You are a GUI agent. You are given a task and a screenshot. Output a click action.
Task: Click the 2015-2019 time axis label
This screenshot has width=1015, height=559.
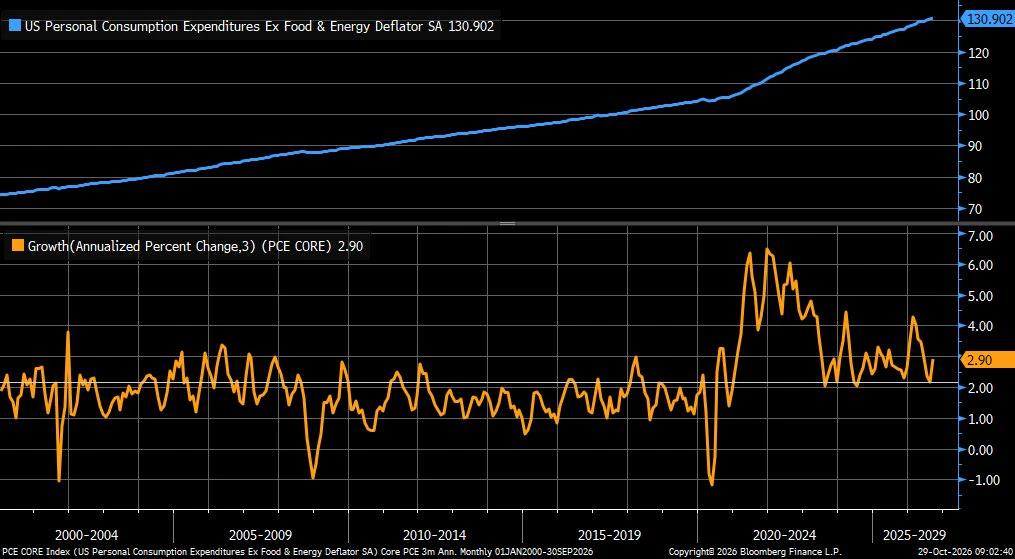[x=610, y=535]
